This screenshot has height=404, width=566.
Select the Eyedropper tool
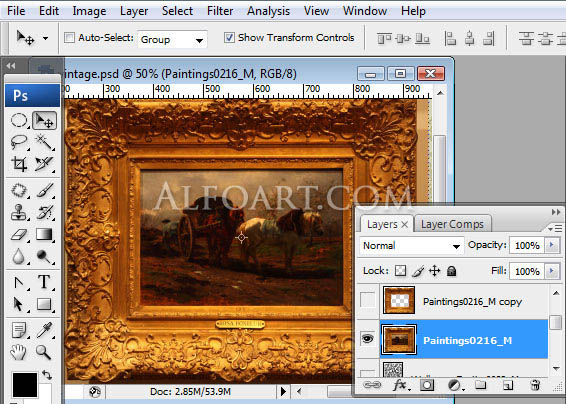44,330
